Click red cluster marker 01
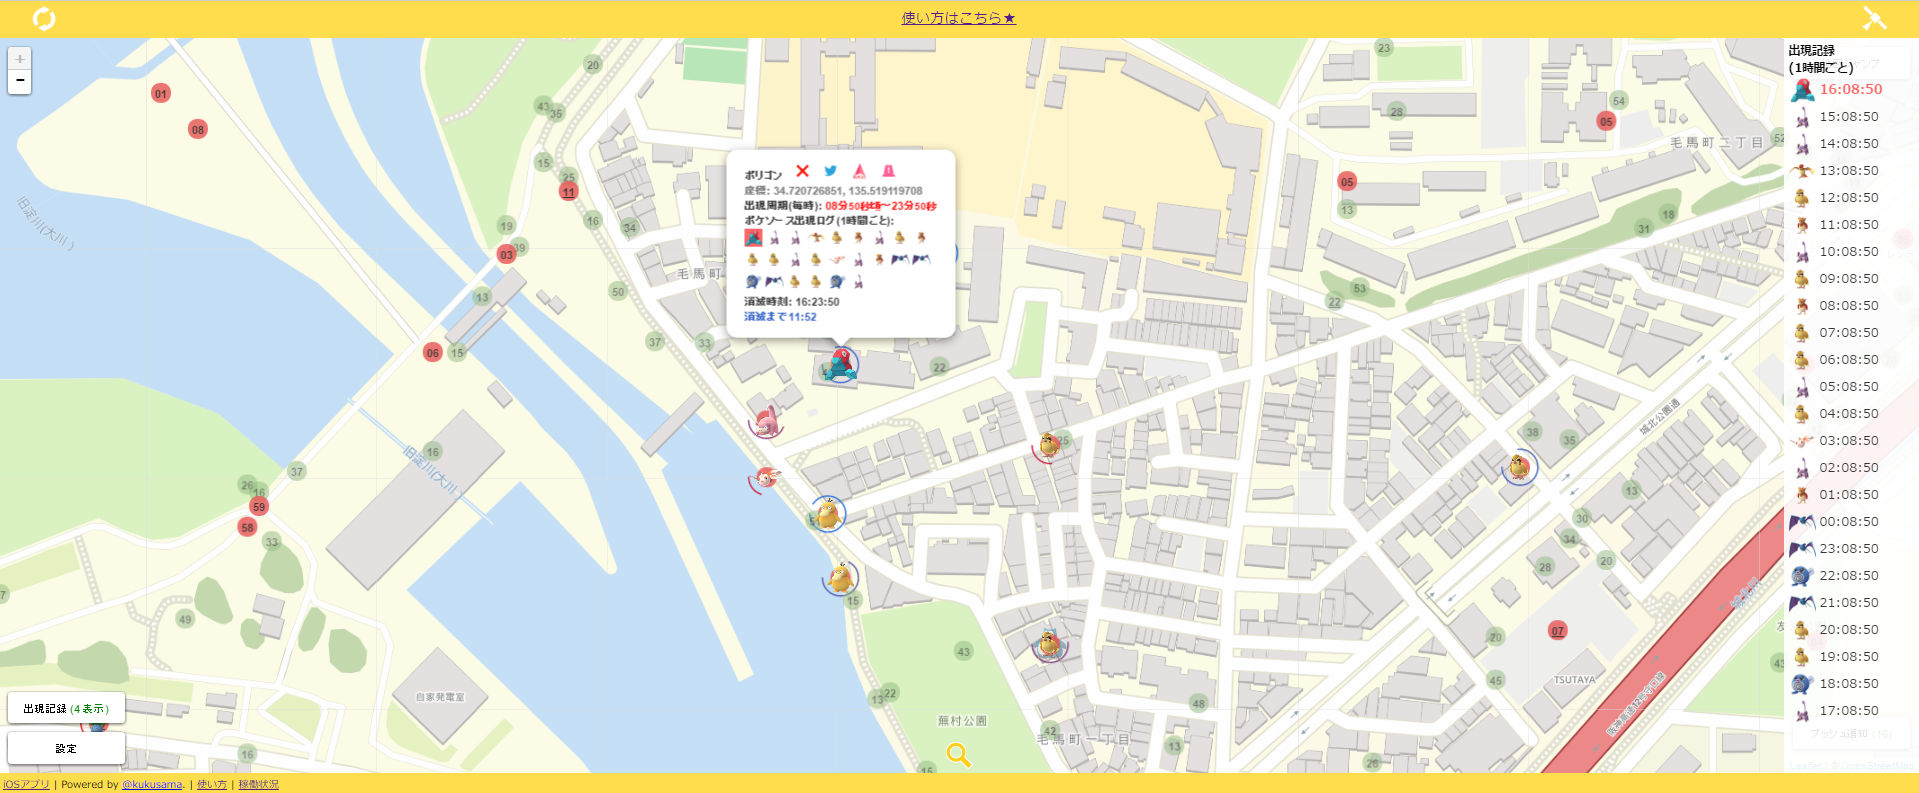Viewport: 1919px width, 793px height. tap(161, 93)
